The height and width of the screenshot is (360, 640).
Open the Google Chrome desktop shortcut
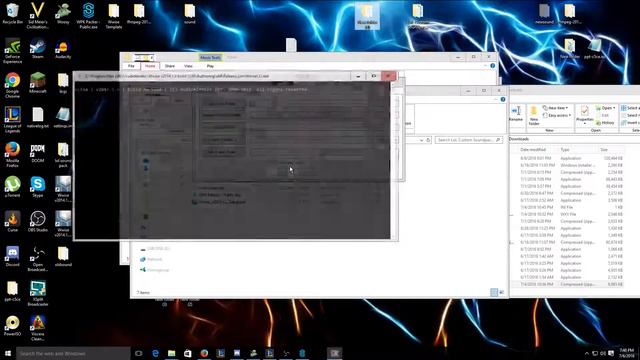coord(13,85)
